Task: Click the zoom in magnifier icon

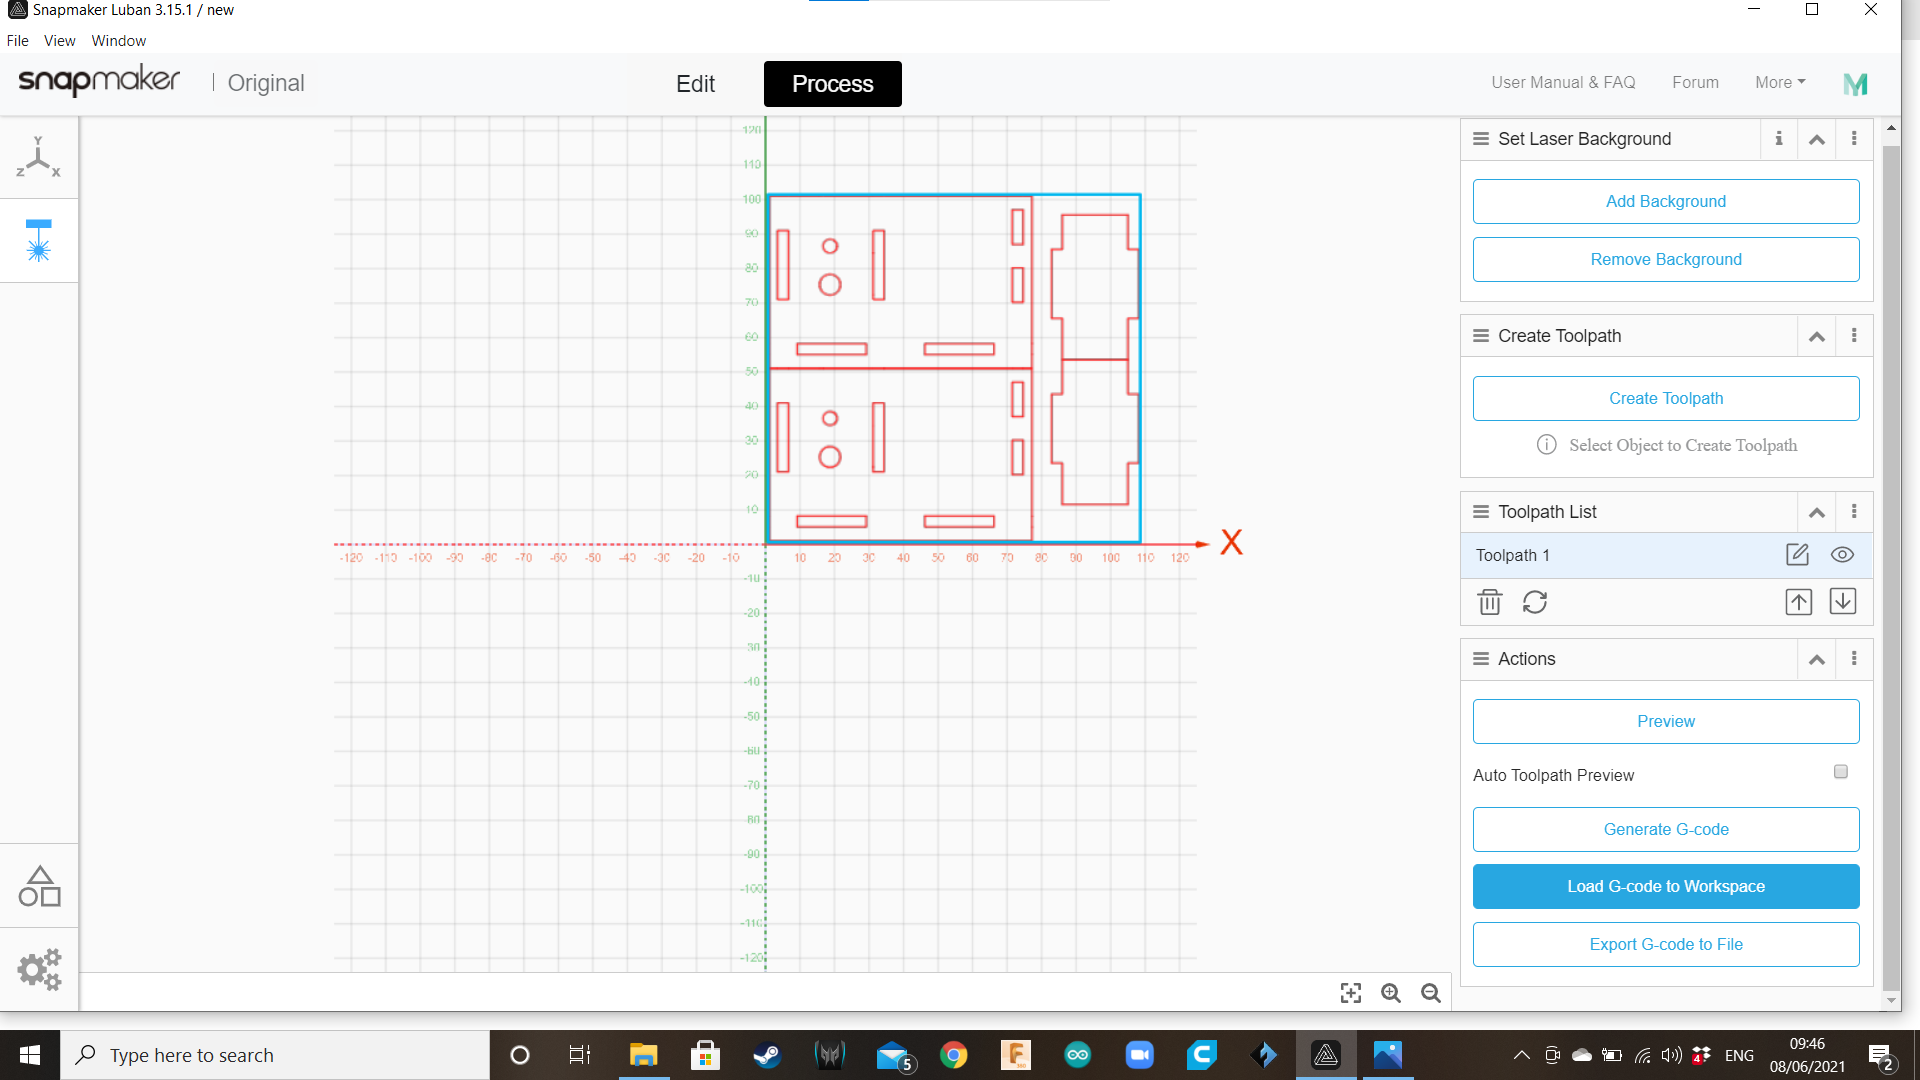Action: tap(1391, 993)
